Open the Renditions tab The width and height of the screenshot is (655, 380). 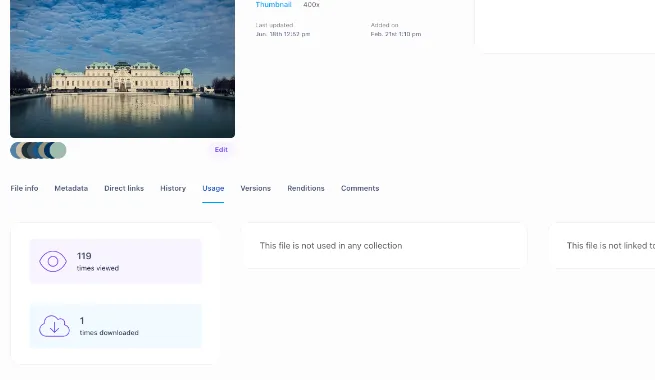pyautogui.click(x=306, y=188)
